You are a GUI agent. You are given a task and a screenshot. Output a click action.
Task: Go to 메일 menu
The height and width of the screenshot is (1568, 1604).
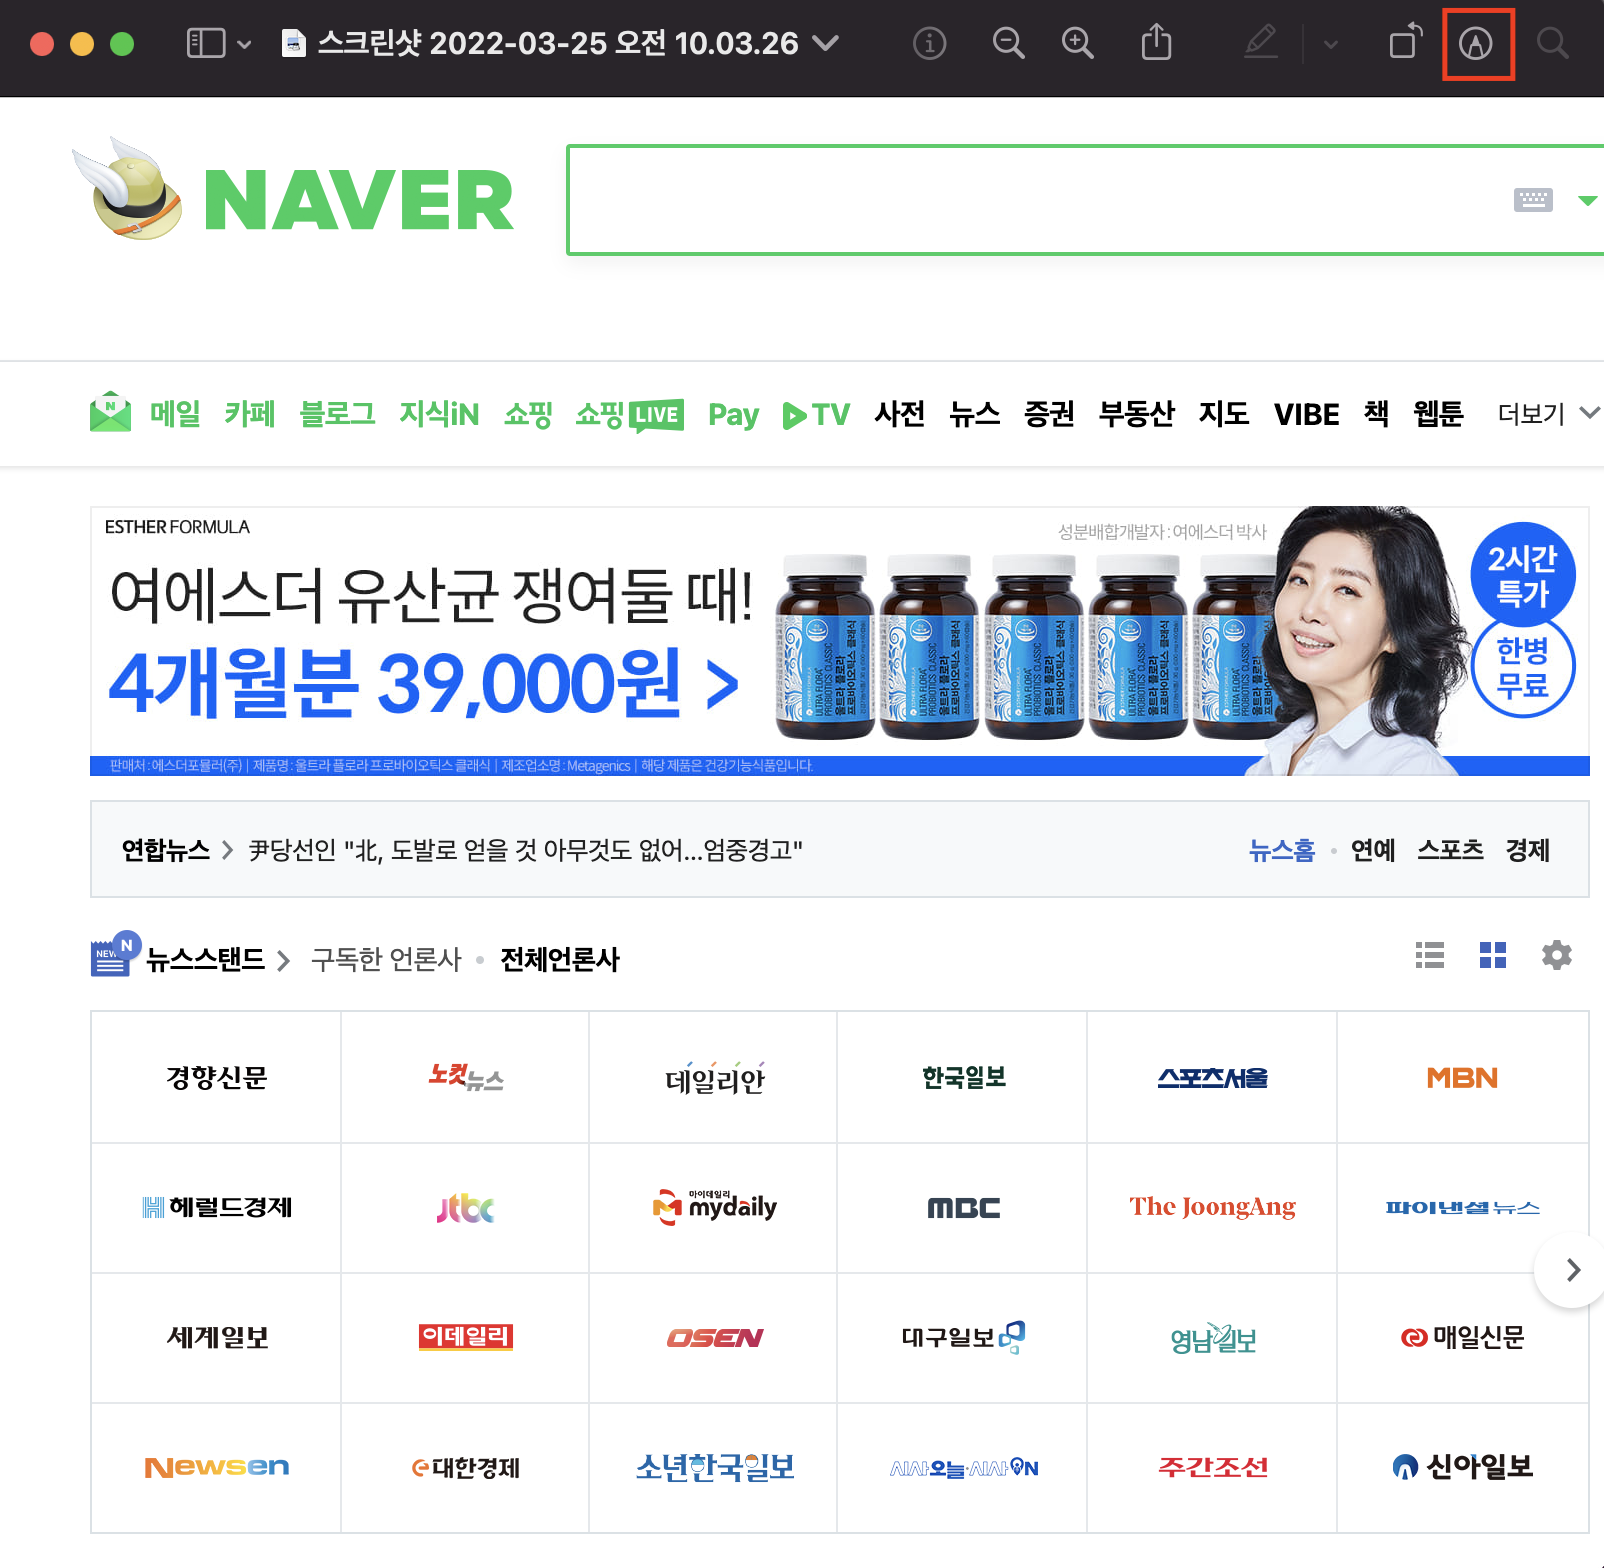[x=175, y=413]
